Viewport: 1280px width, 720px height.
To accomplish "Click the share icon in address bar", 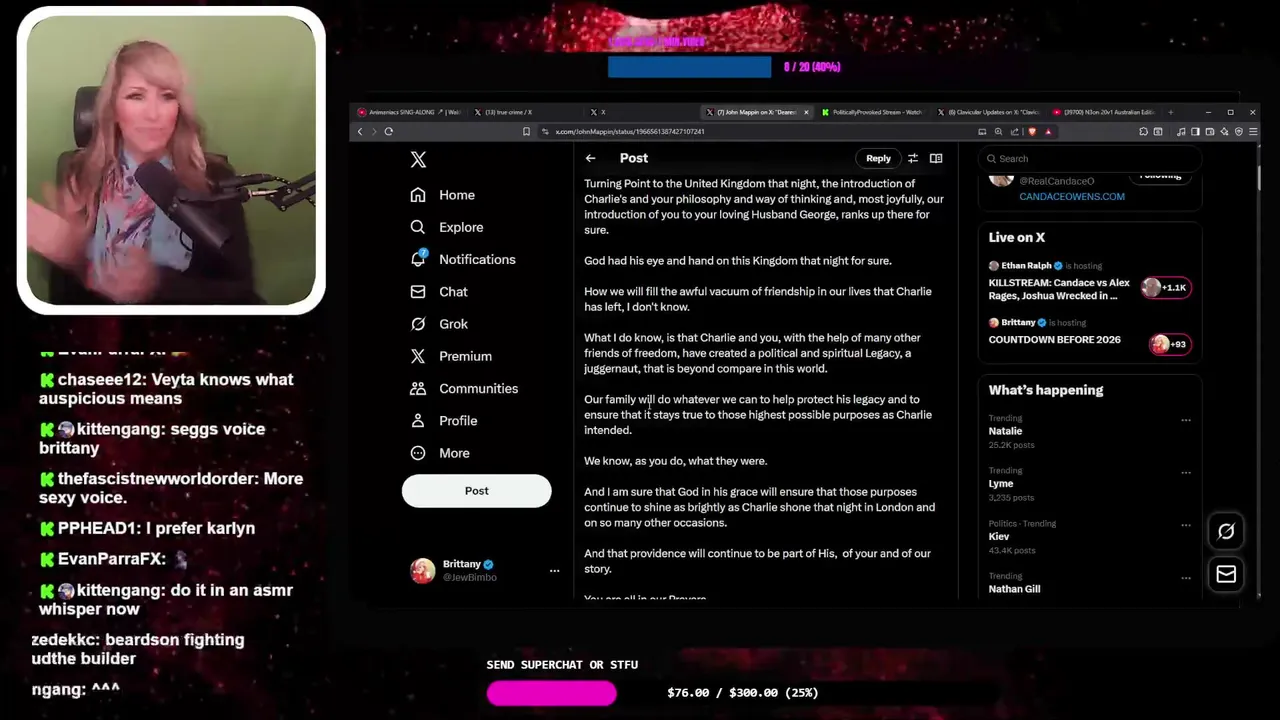I will [x=1015, y=131].
